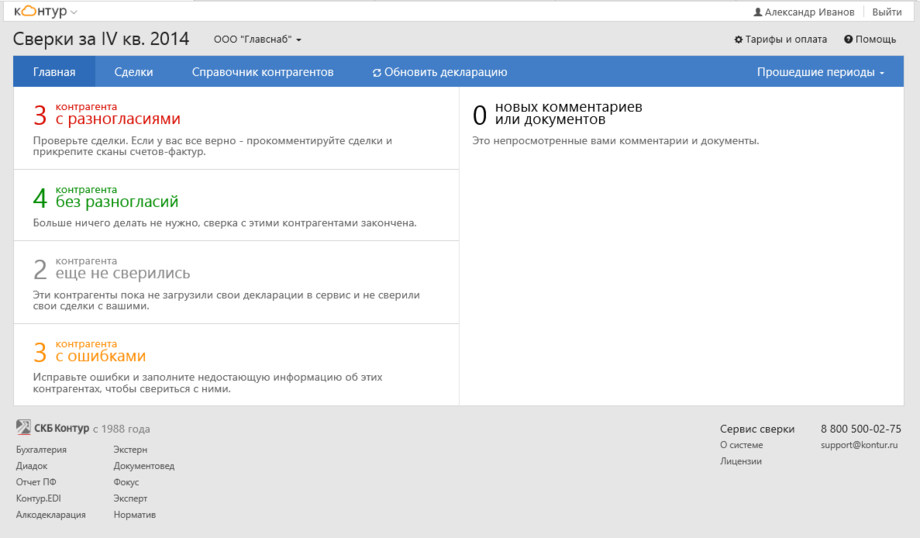Click Сервис сверки footer heading
The width and height of the screenshot is (920, 538).
(x=757, y=429)
